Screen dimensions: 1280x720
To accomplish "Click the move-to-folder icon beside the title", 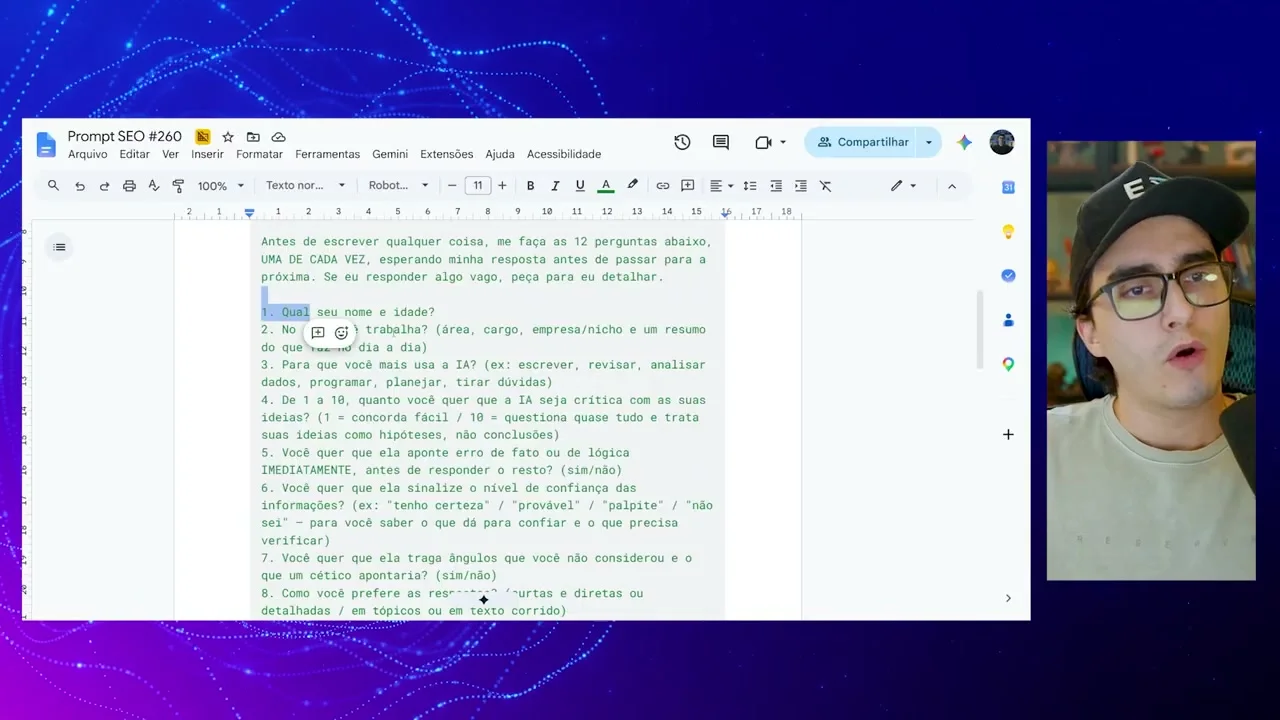I will coord(253,137).
